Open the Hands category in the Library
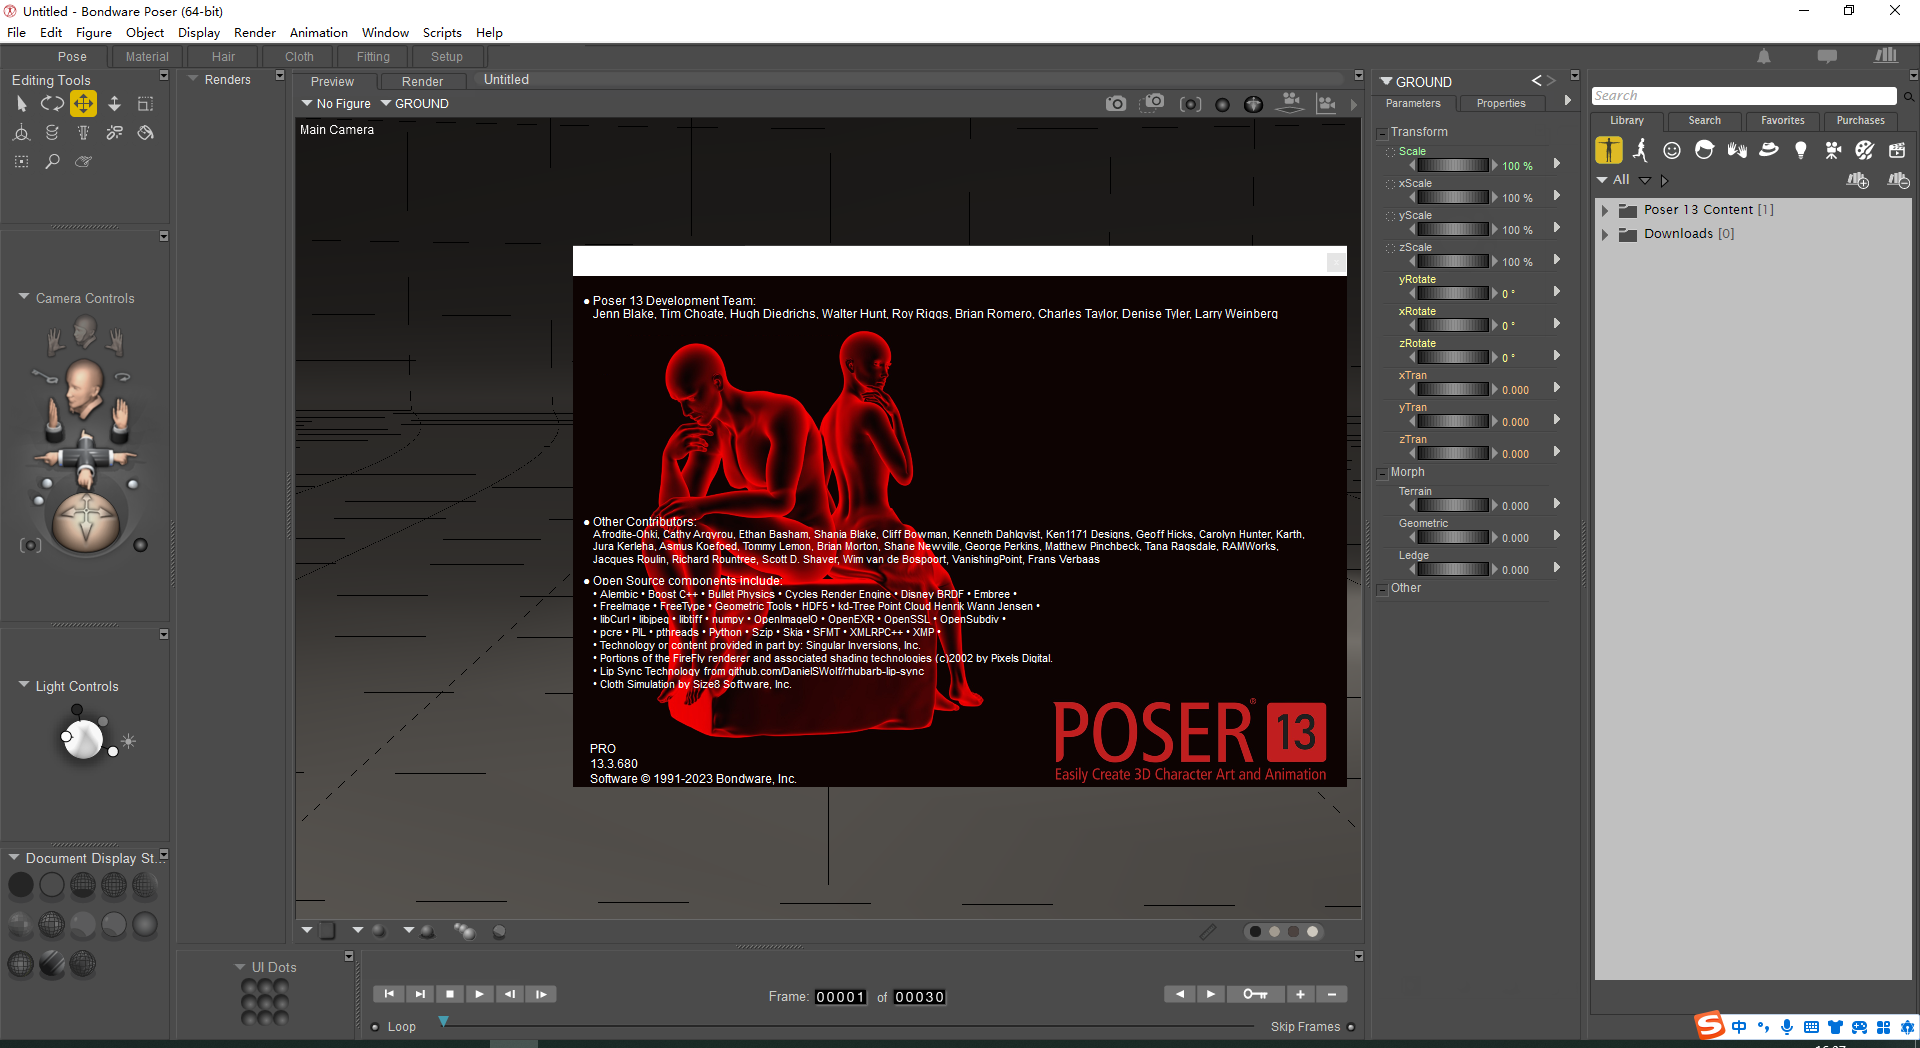The width and height of the screenshot is (1920, 1048). pos(1737,150)
